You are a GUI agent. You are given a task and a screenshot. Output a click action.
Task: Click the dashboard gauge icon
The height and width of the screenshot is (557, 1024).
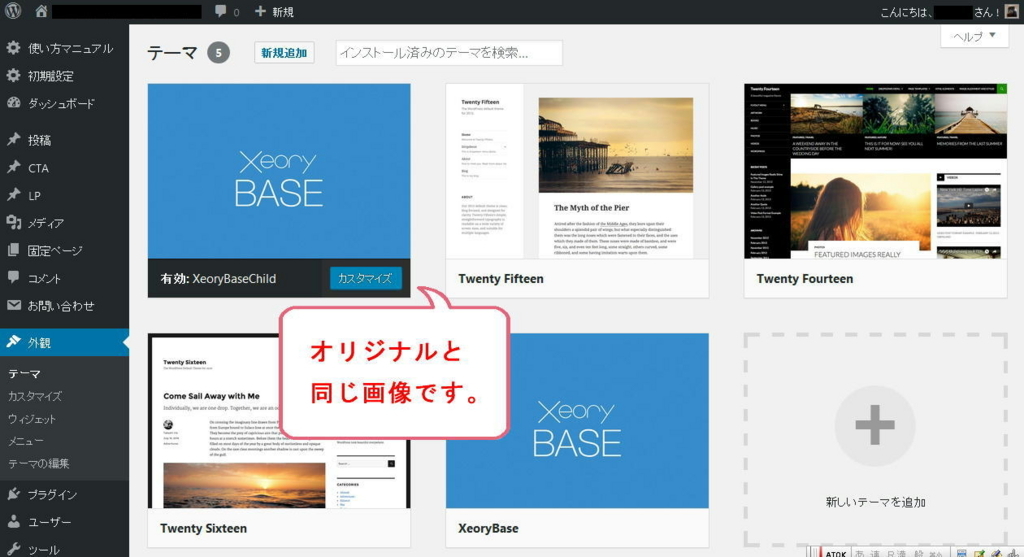pos(13,103)
